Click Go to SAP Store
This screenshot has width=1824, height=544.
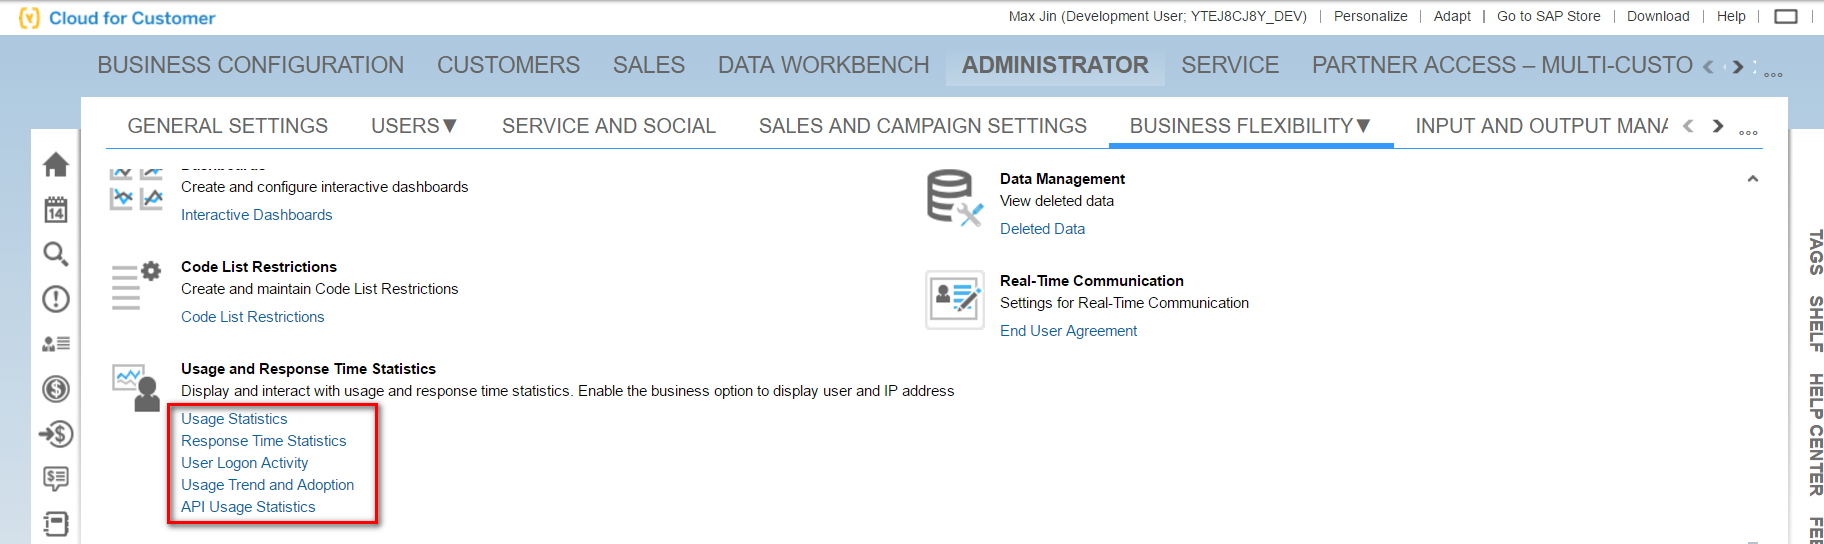click(x=1549, y=16)
